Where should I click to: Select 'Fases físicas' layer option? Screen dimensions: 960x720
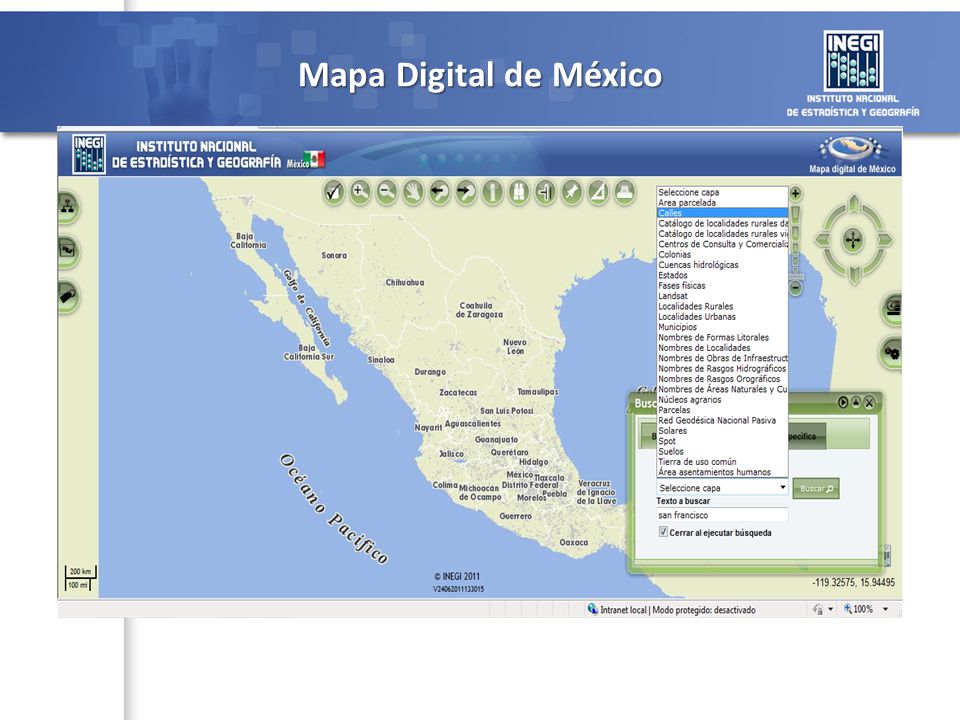[x=722, y=286]
